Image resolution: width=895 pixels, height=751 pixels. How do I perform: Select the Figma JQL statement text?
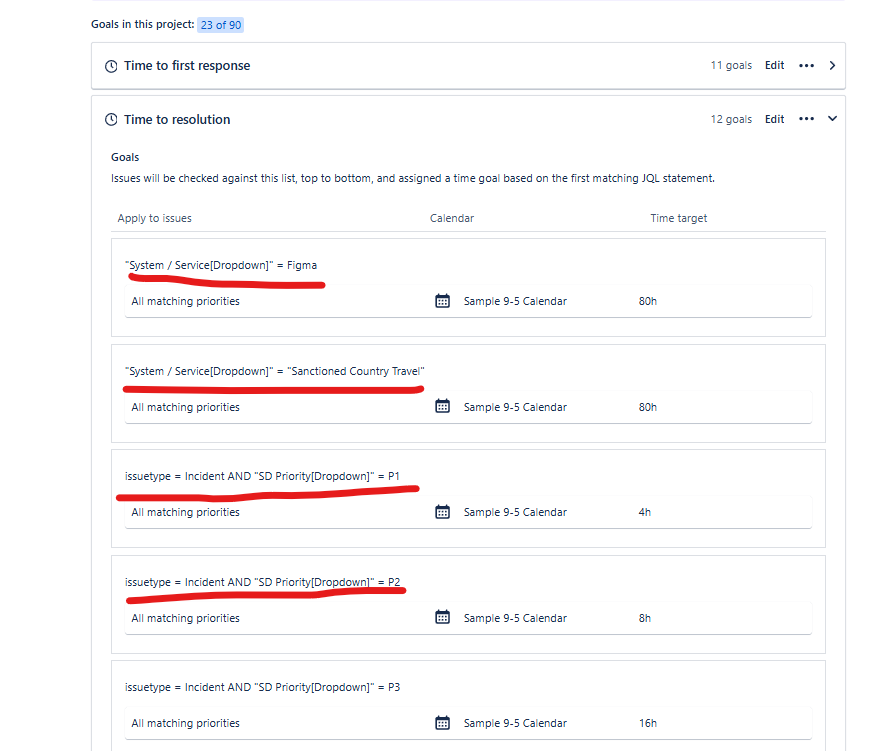point(222,265)
